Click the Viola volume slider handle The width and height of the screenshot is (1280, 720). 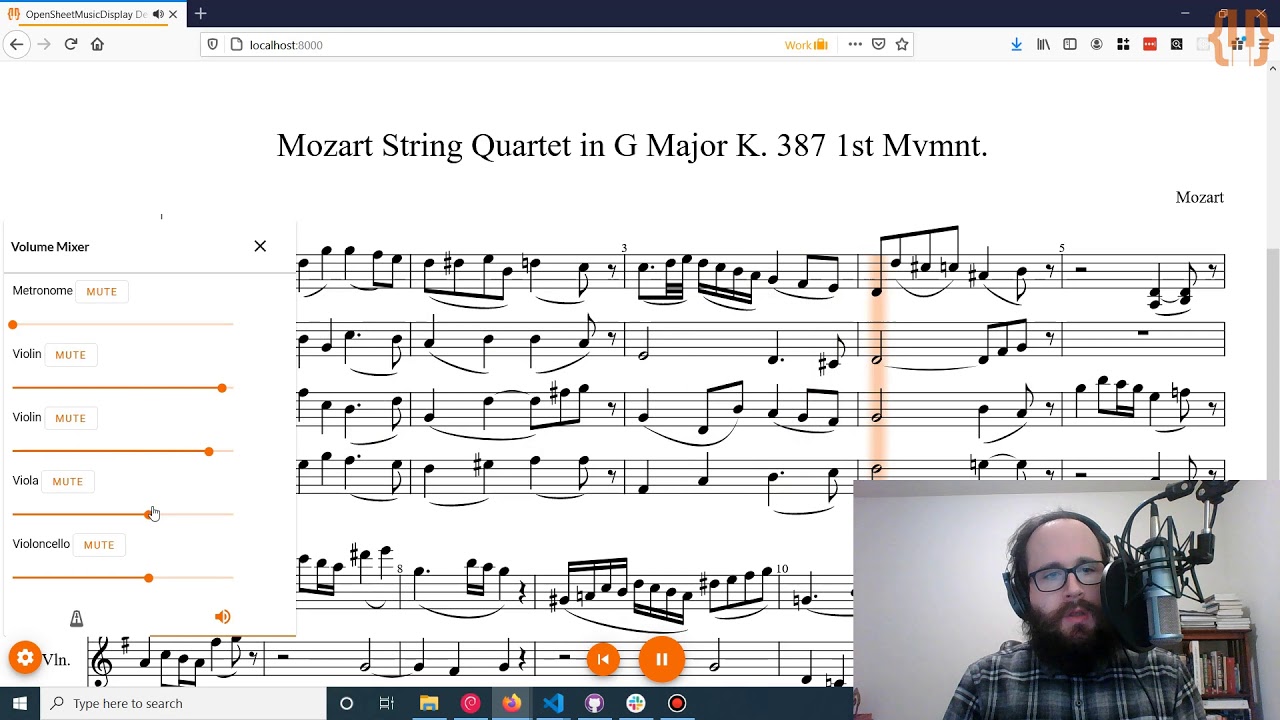[x=151, y=514]
